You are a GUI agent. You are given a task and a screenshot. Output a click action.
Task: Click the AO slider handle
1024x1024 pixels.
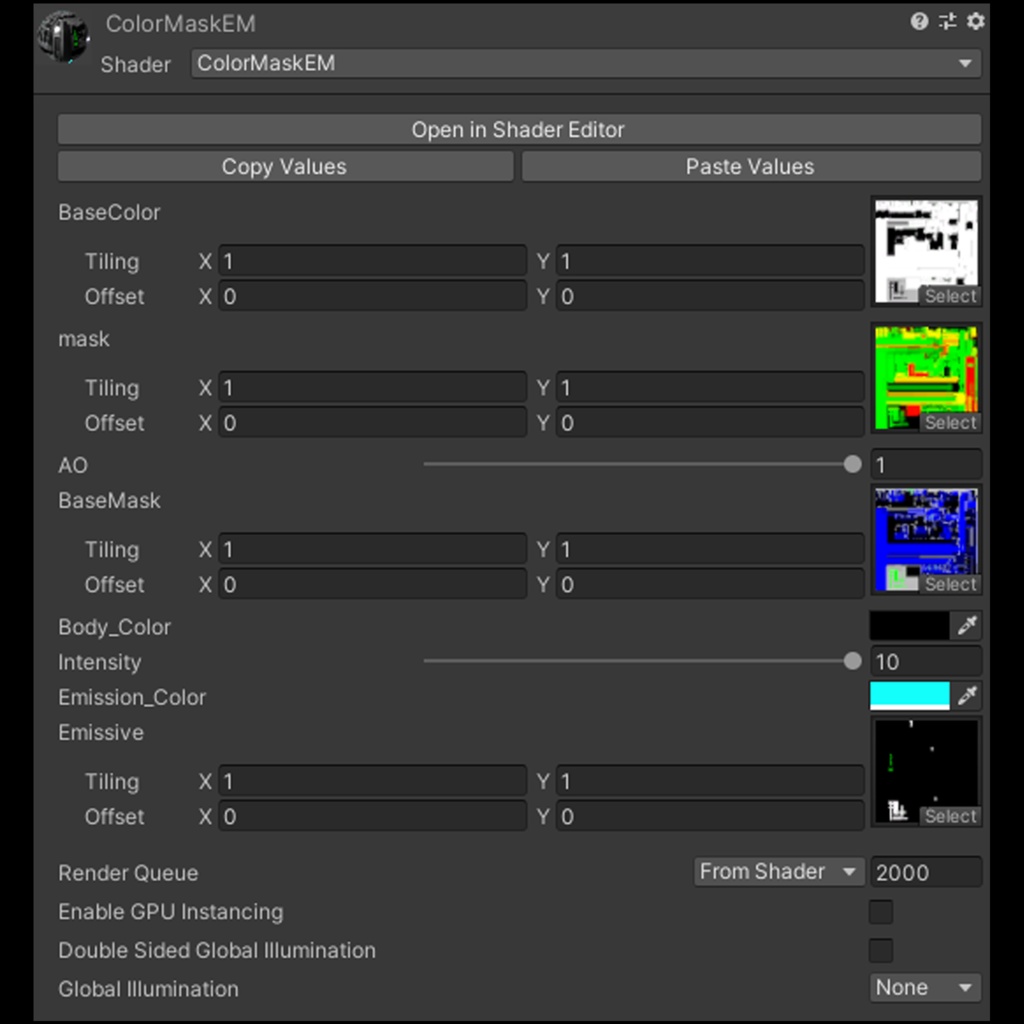(x=852, y=464)
